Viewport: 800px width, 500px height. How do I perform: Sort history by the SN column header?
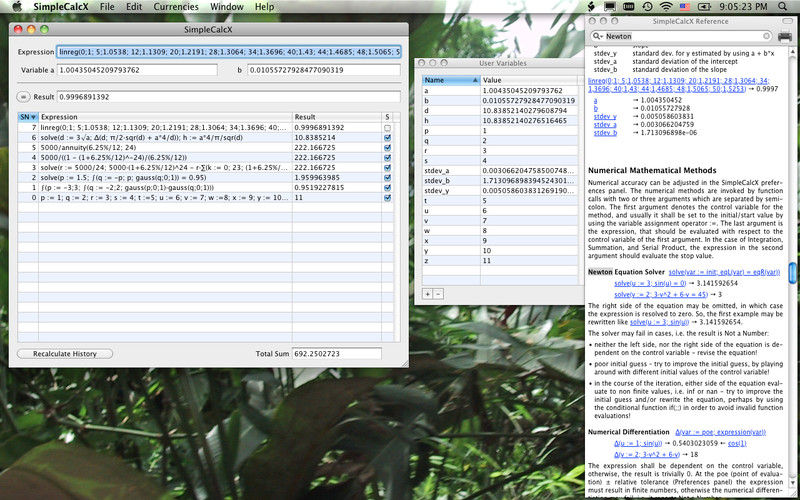[x=28, y=117]
